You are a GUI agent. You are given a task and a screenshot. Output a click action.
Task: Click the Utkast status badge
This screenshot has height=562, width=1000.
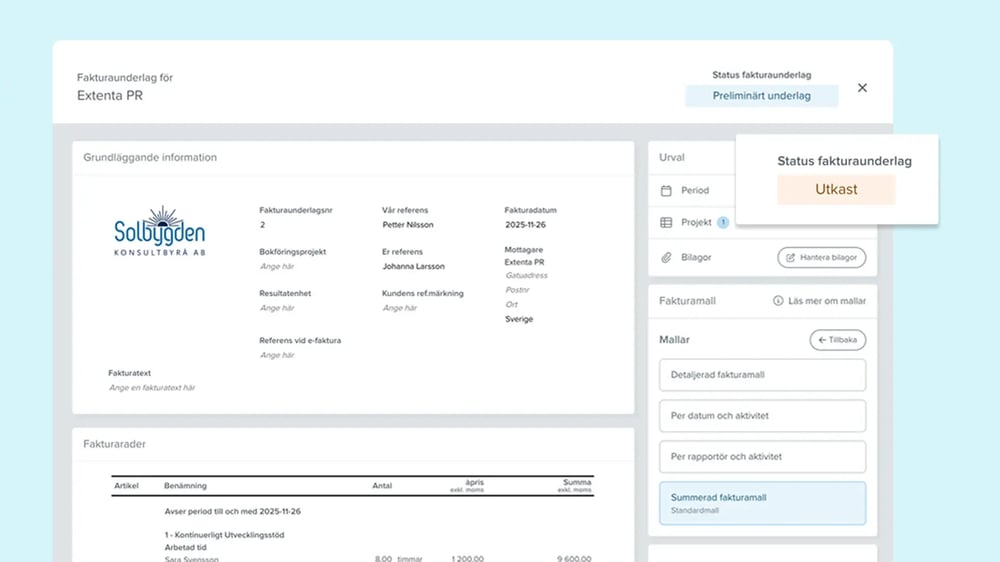[836, 189]
